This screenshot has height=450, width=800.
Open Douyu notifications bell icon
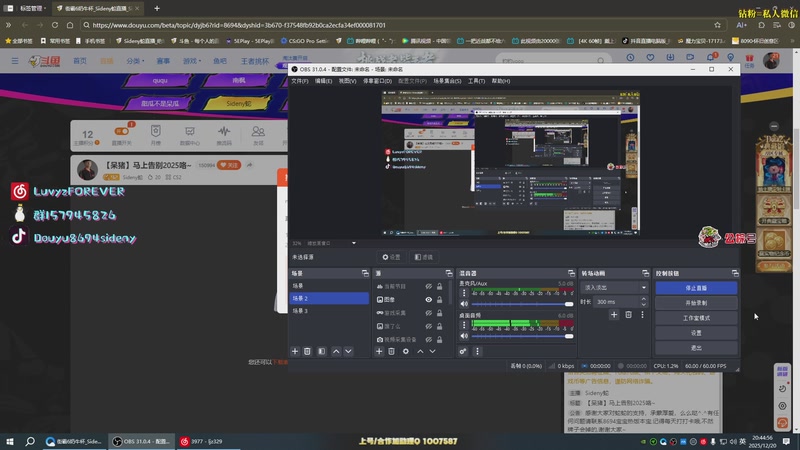coord(710,58)
